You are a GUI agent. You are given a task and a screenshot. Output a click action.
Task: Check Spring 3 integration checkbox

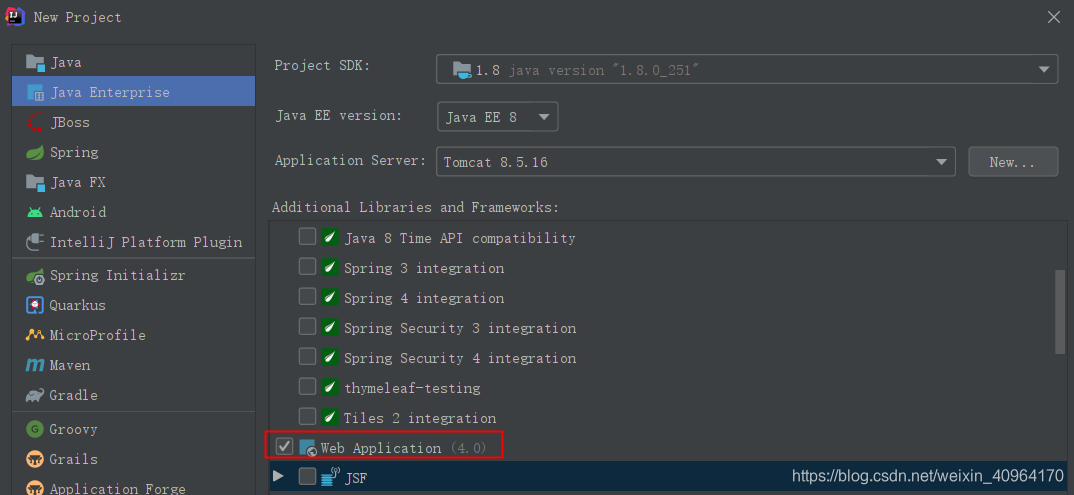pyautogui.click(x=308, y=267)
